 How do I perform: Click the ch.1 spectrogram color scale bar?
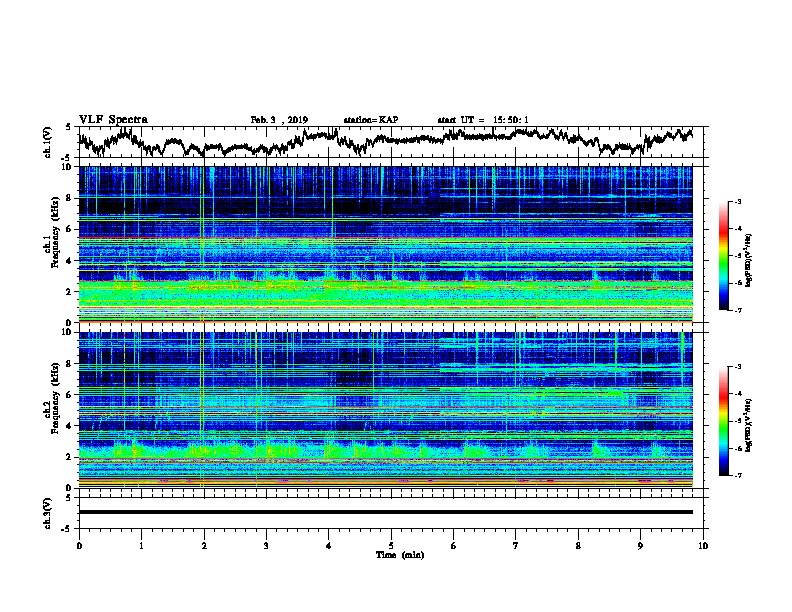click(723, 256)
